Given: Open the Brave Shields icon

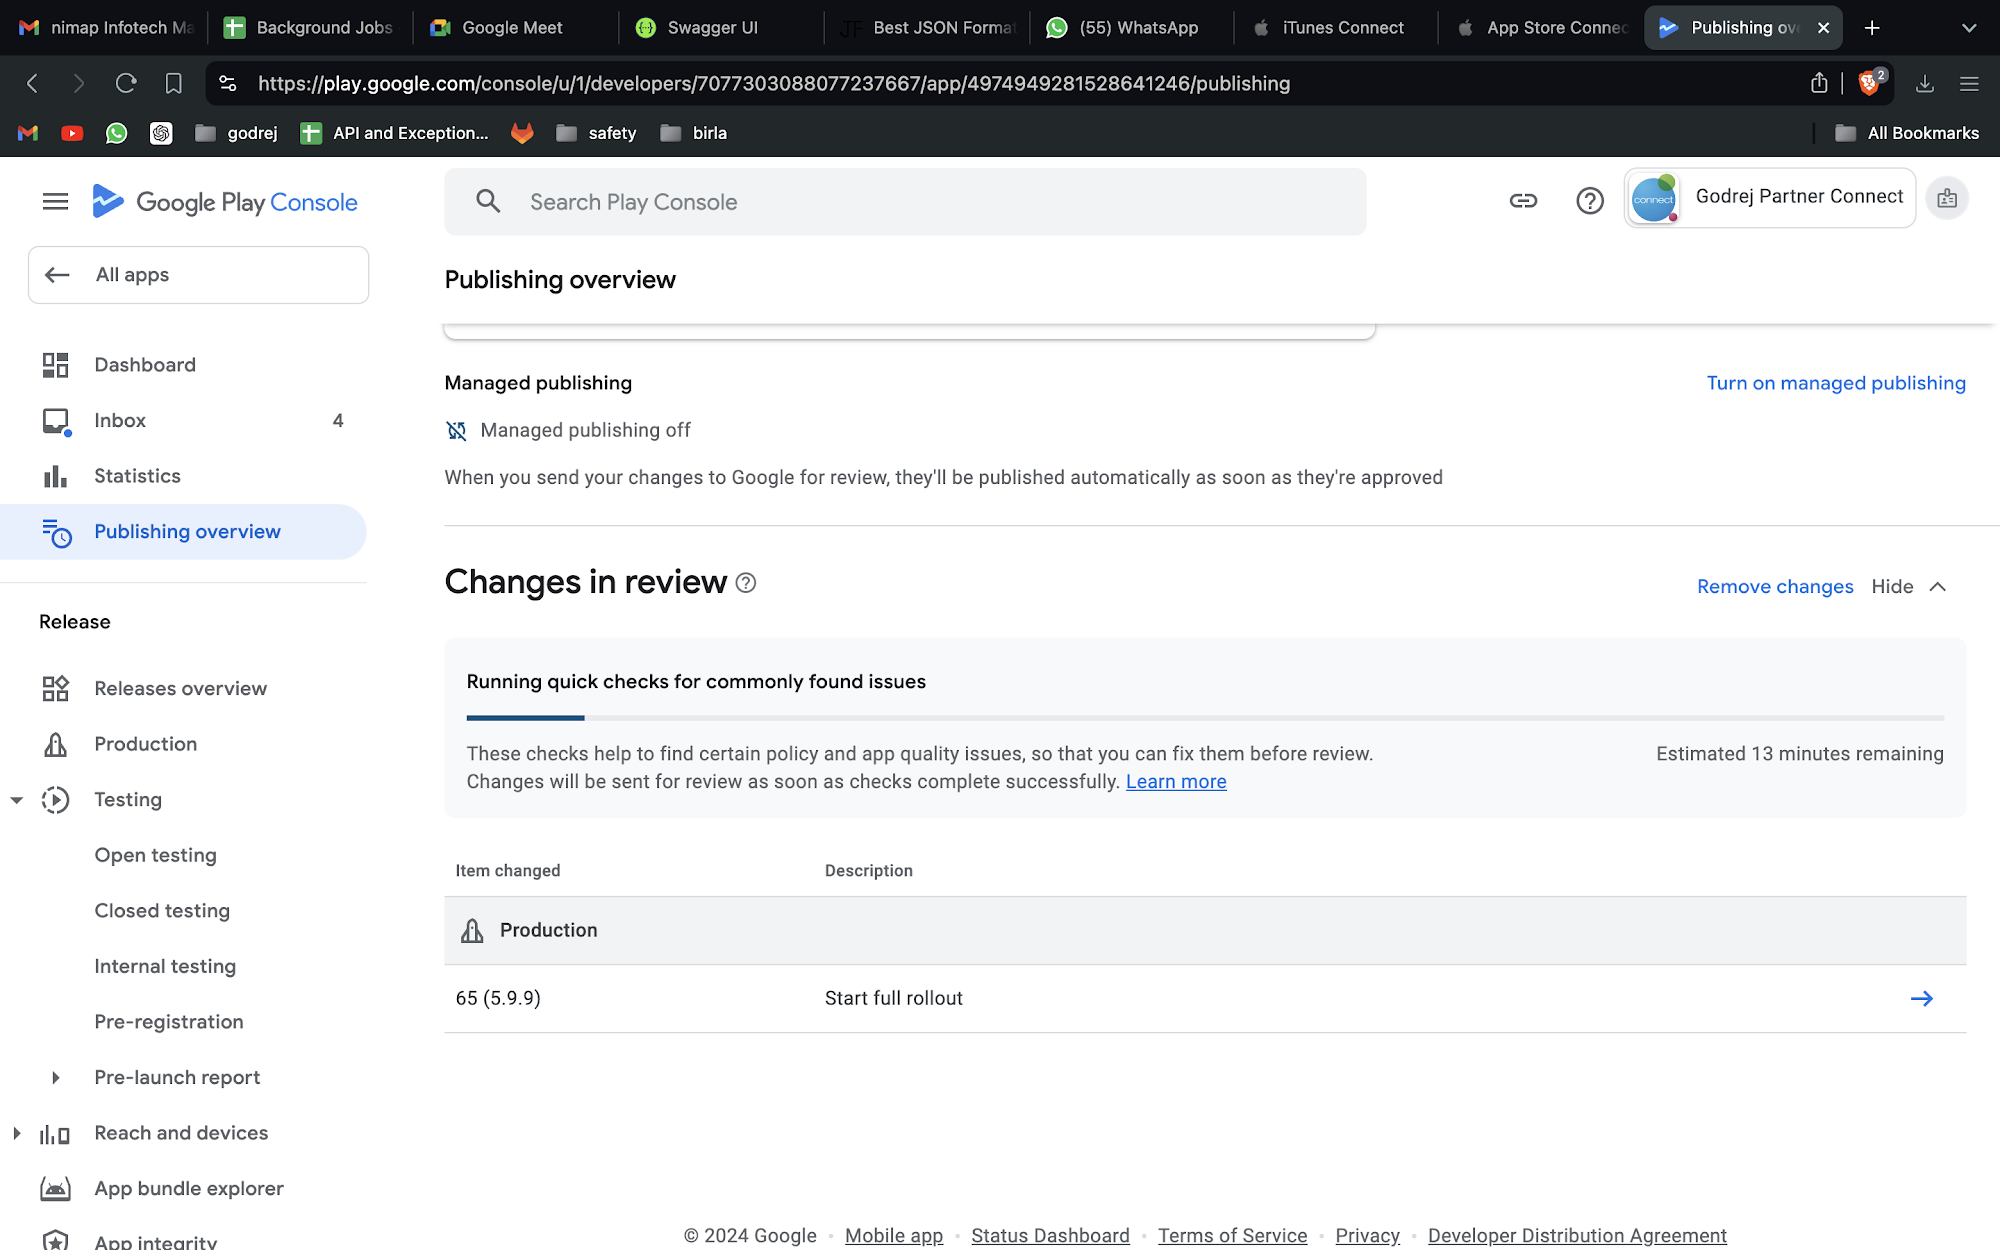Looking at the screenshot, I should [x=1869, y=83].
